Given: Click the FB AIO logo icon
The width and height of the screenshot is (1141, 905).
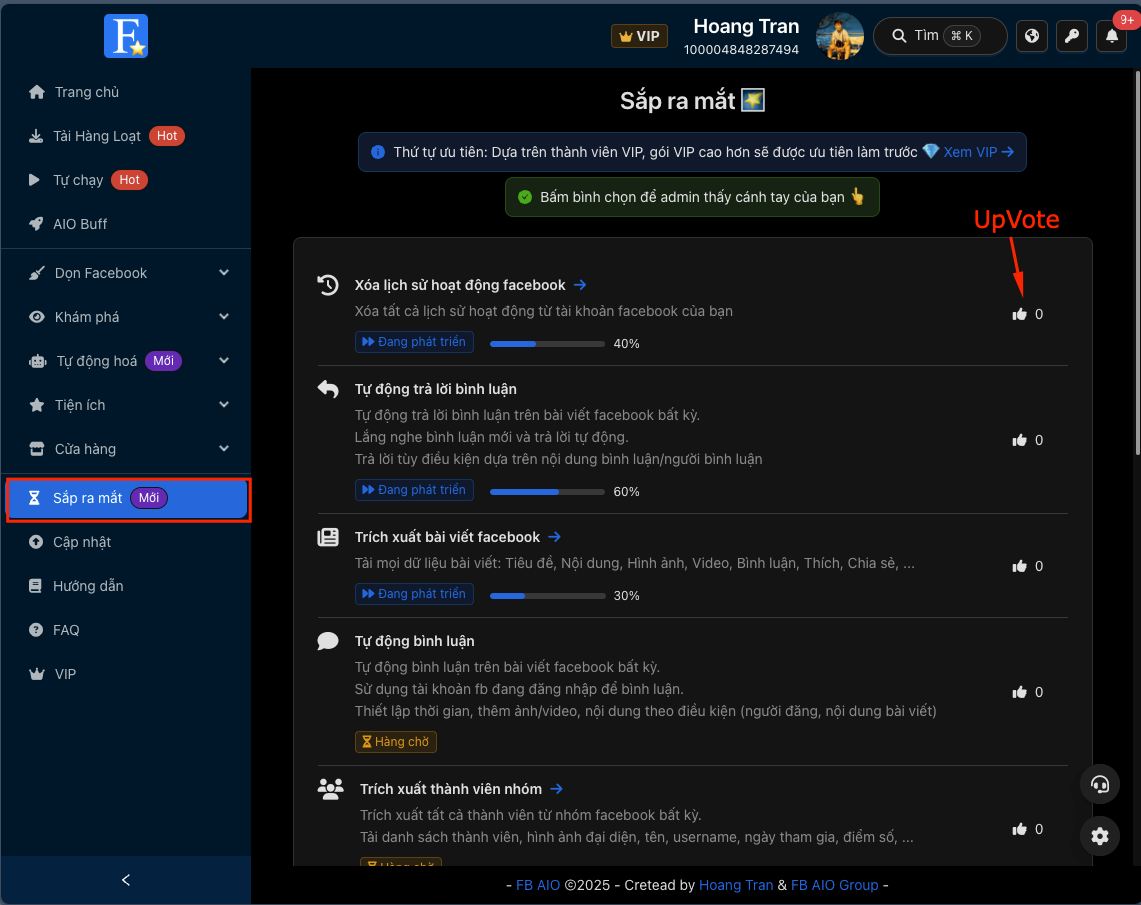Looking at the screenshot, I should (x=126, y=36).
